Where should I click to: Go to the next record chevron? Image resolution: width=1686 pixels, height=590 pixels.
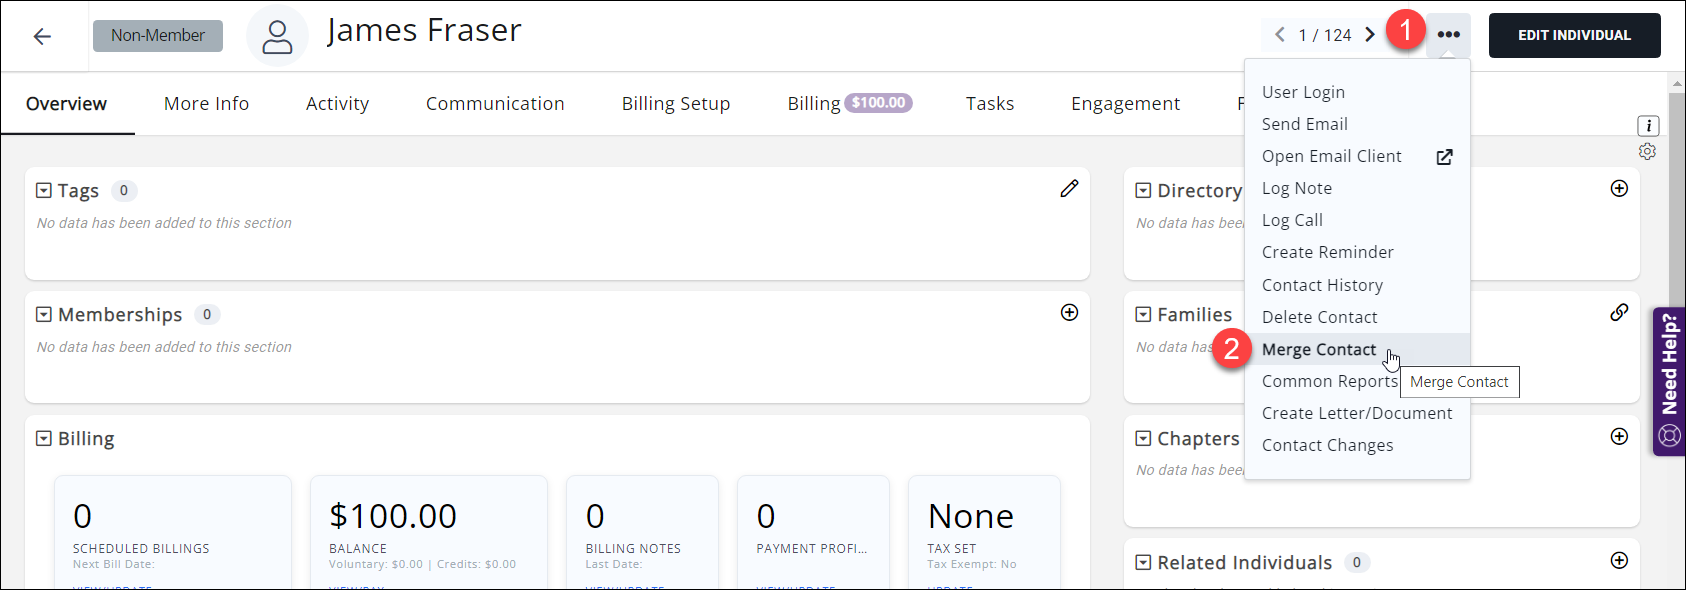[1370, 35]
